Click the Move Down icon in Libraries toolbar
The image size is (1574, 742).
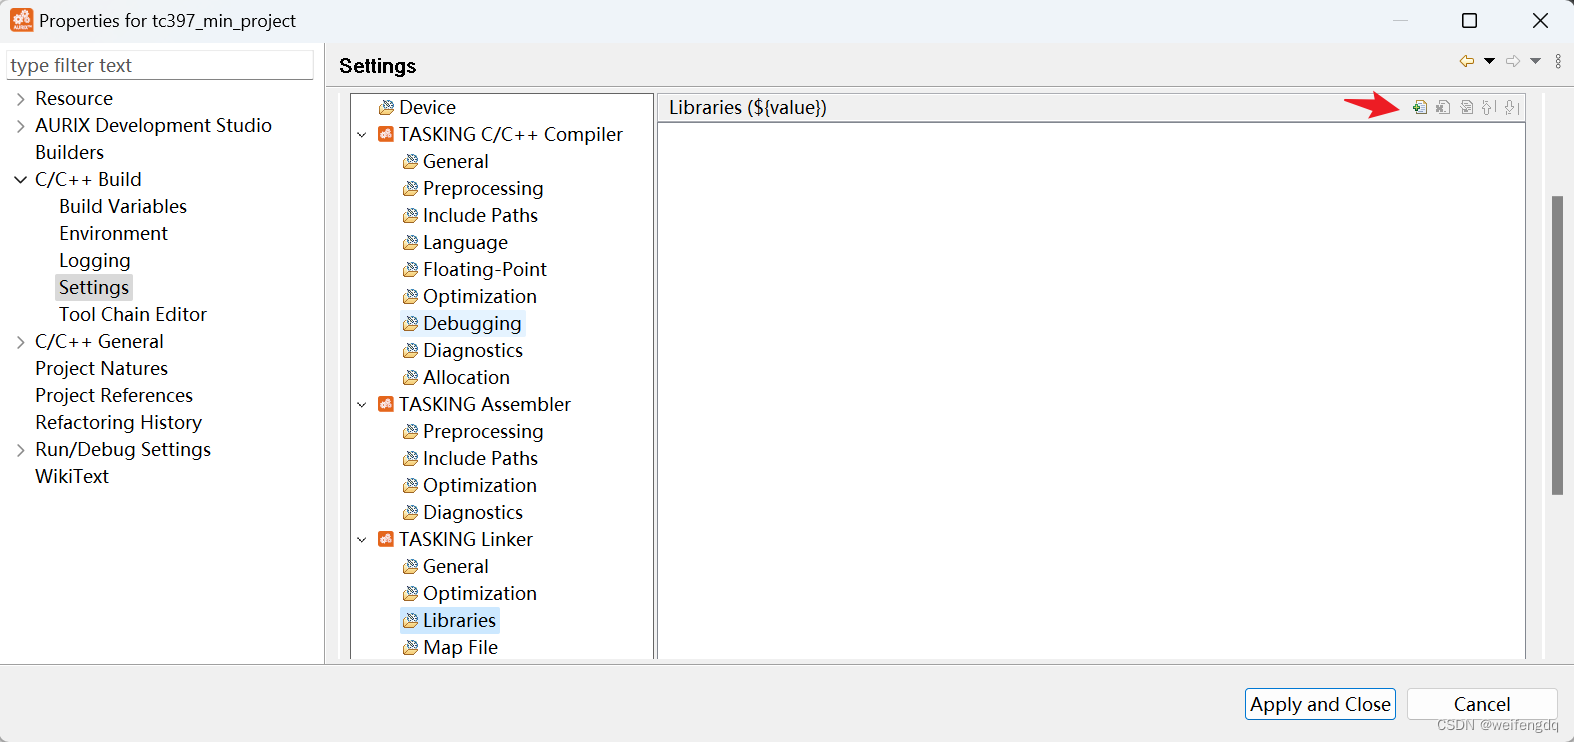point(1512,107)
